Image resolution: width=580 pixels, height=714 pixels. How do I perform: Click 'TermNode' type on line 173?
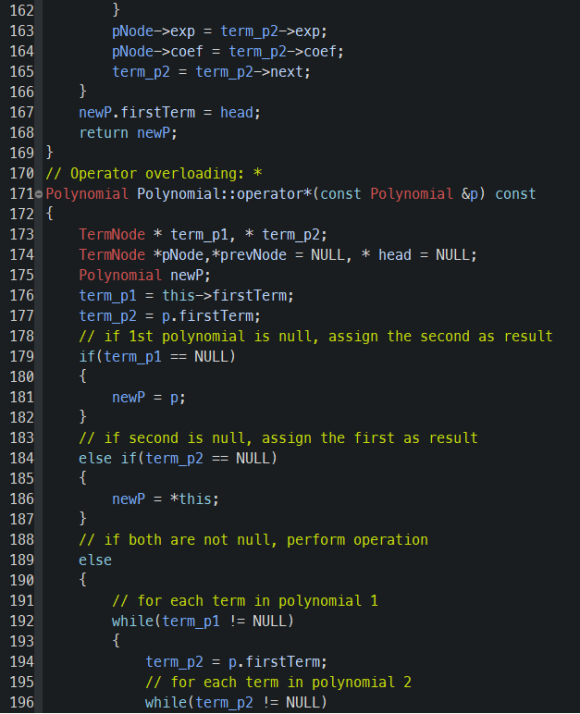pos(112,235)
